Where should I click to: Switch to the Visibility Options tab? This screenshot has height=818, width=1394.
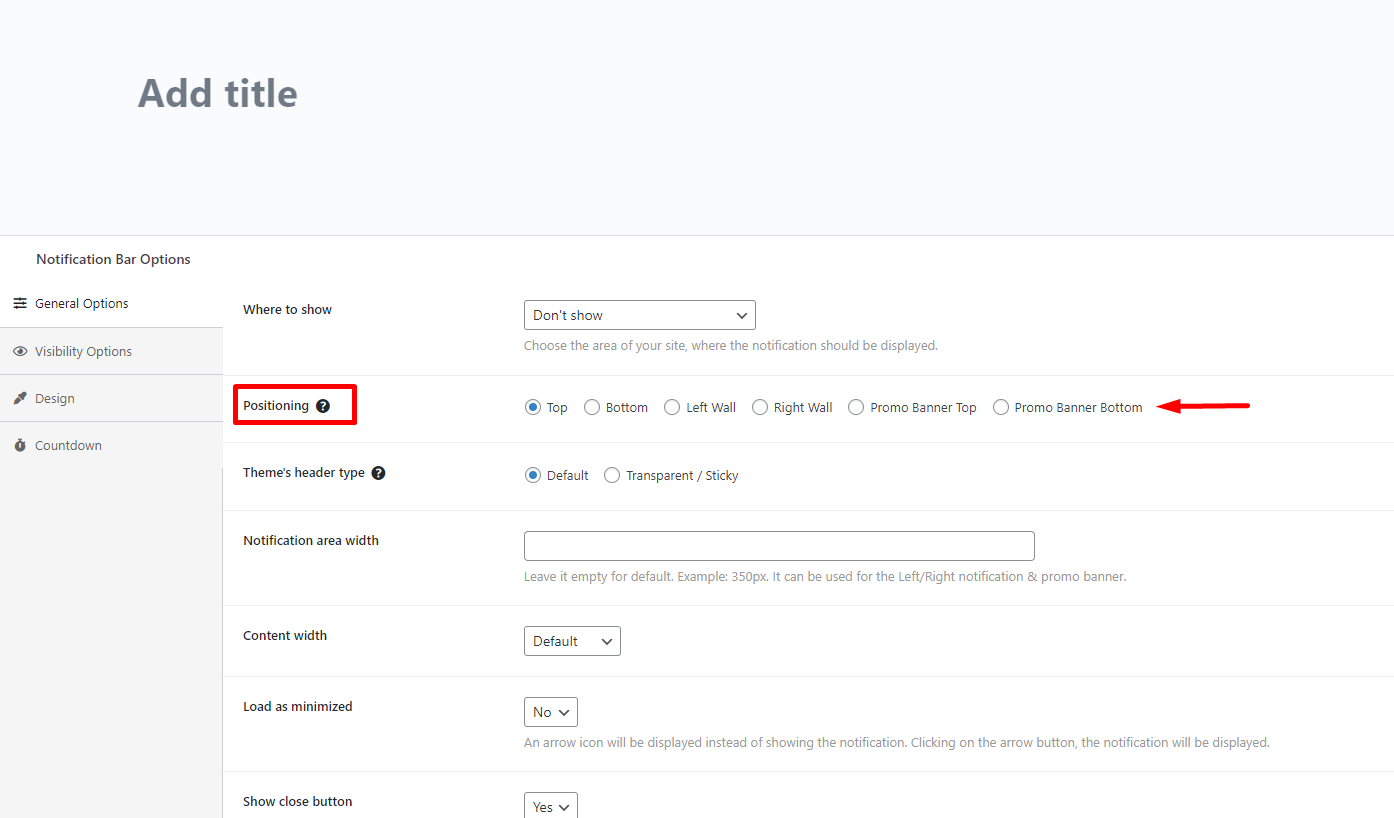pyautogui.click(x=83, y=351)
